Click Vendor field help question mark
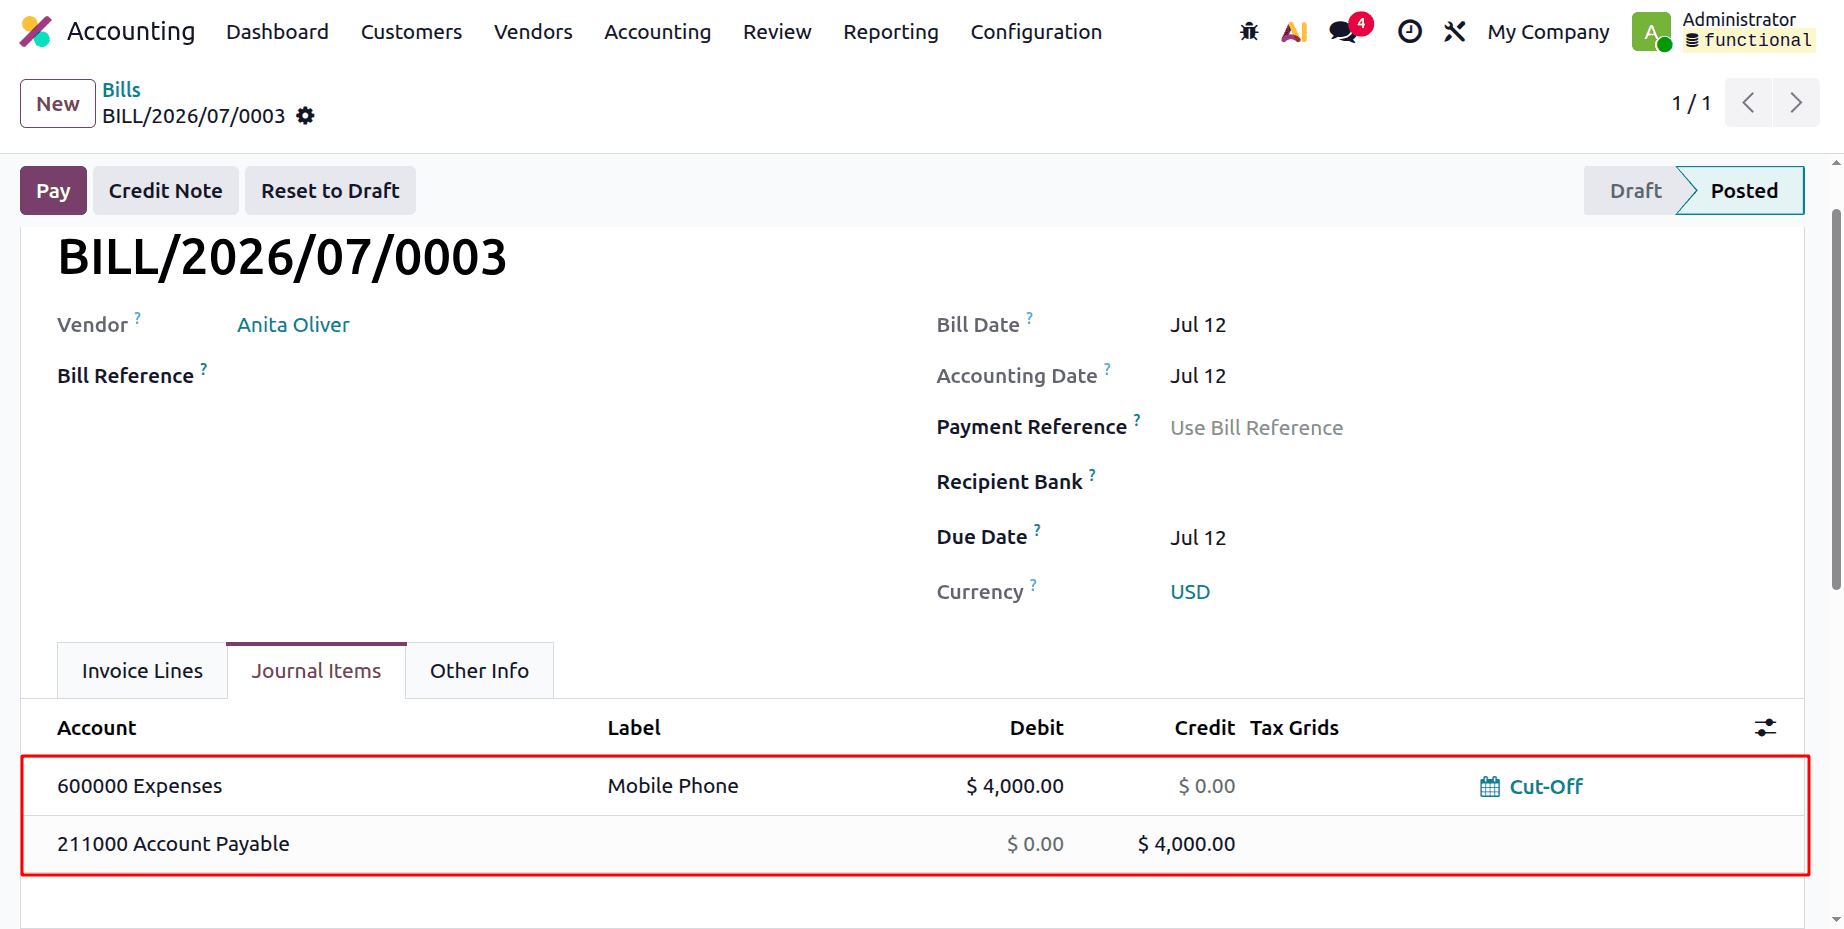Screen dimensions: 1844x929 138,318
